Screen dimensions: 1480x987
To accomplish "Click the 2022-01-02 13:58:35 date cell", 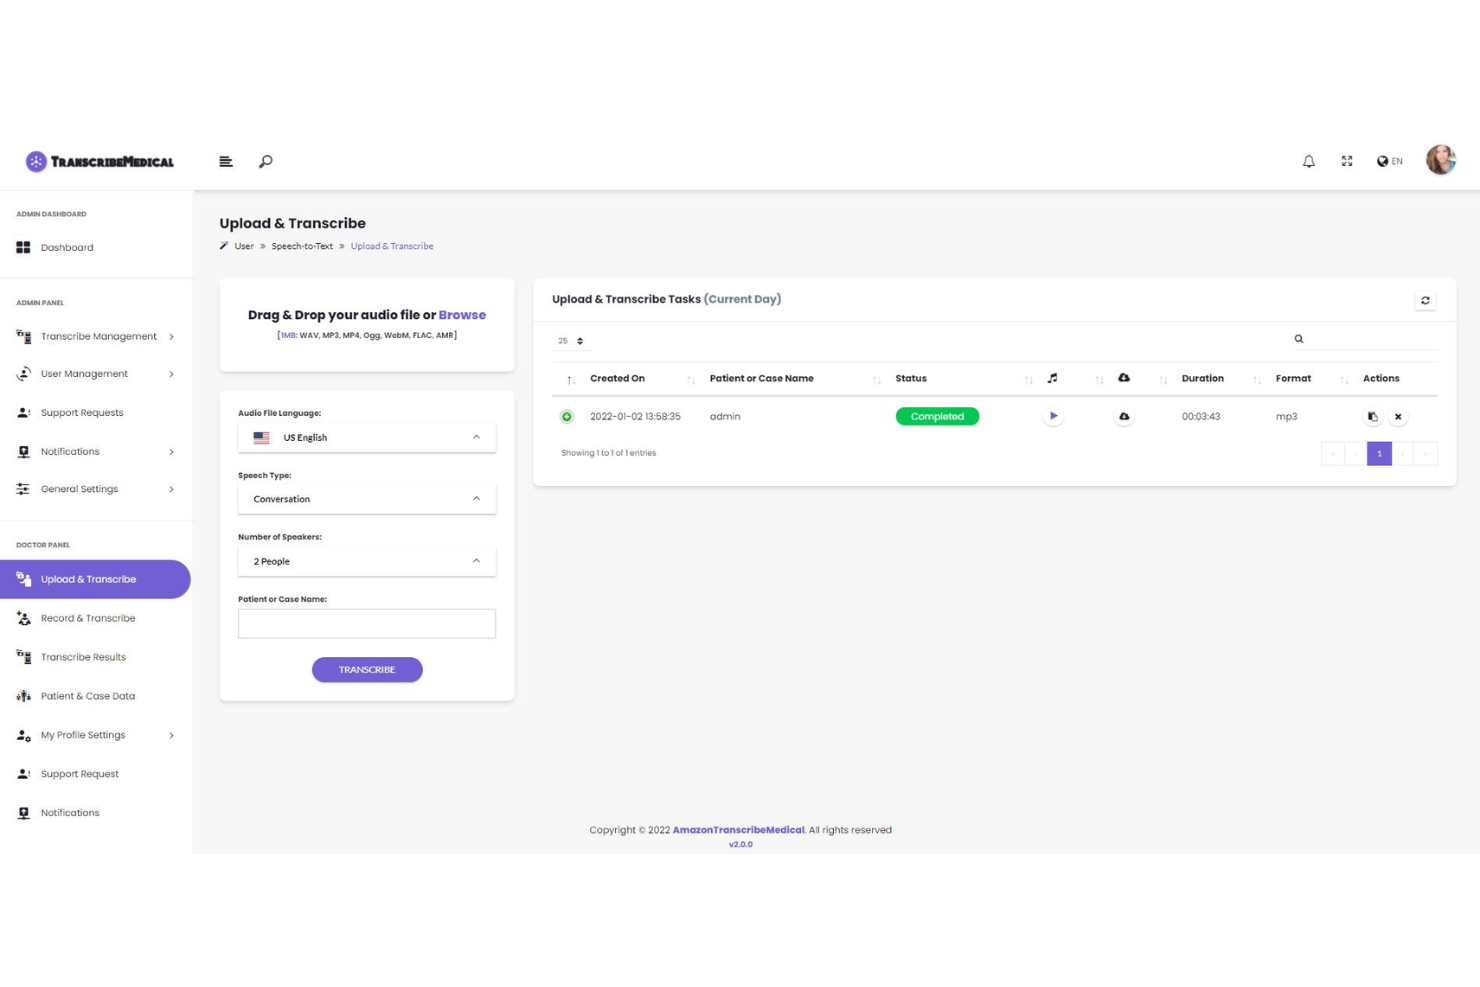I will 635,416.
